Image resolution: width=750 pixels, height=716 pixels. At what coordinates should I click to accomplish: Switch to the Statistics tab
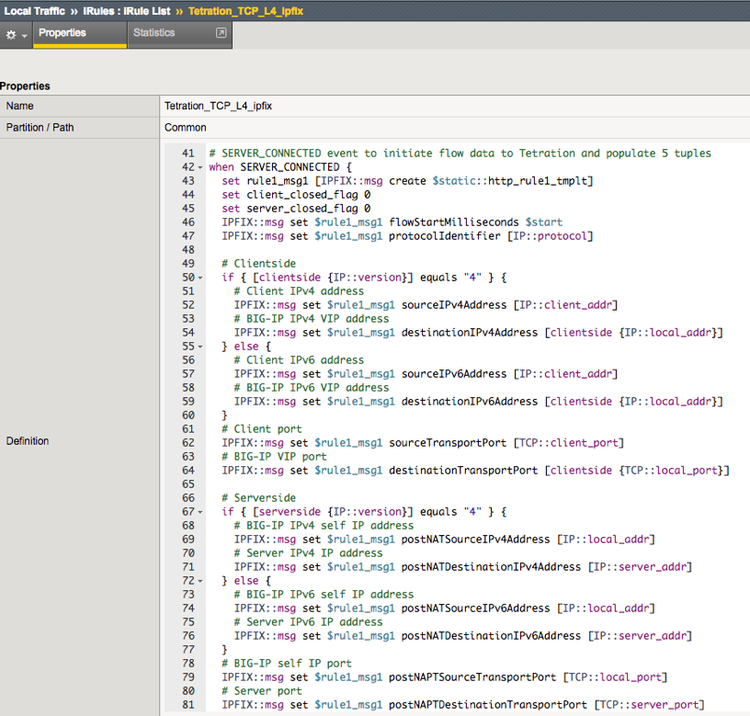154,33
